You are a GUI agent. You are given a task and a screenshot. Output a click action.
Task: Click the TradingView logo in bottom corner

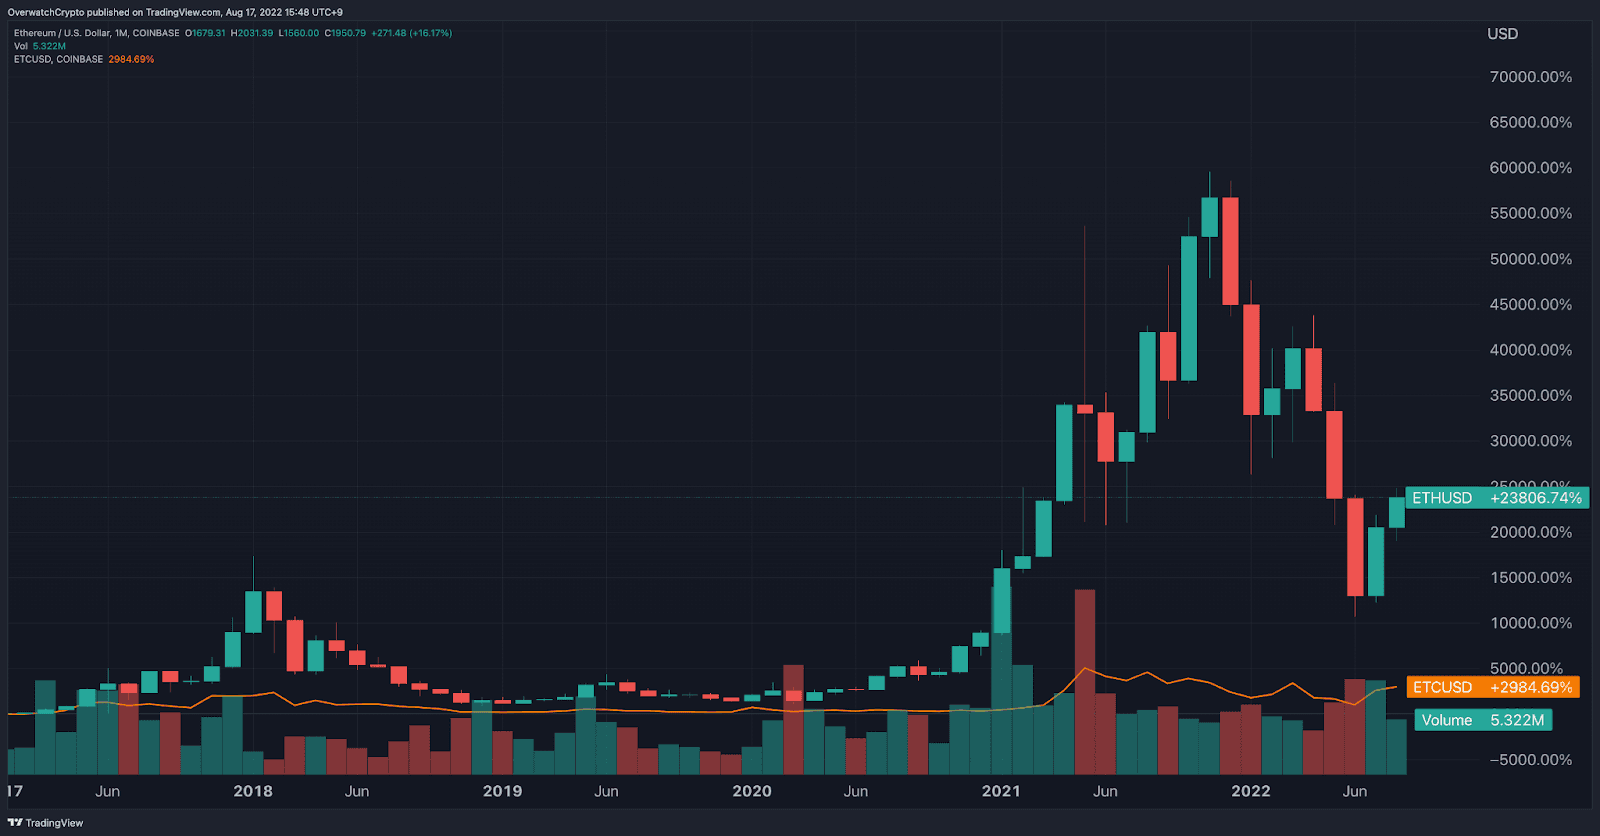(45, 823)
